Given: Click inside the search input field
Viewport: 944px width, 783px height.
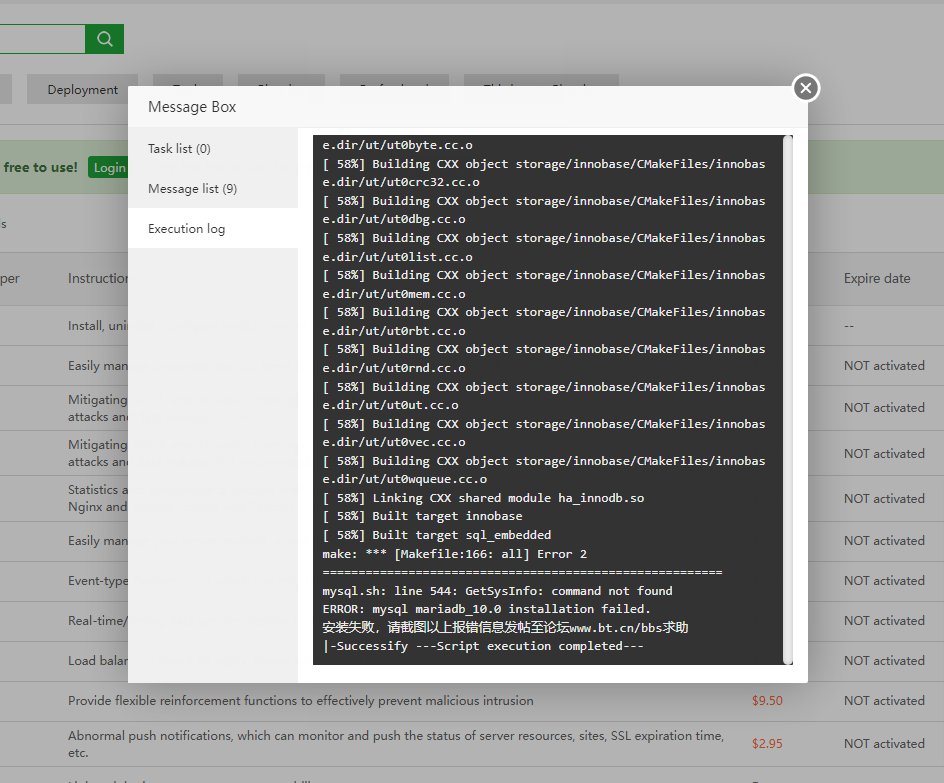Looking at the screenshot, I should 40,39.
